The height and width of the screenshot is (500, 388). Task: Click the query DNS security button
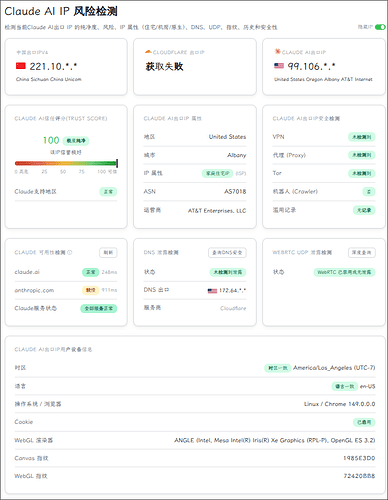227,253
